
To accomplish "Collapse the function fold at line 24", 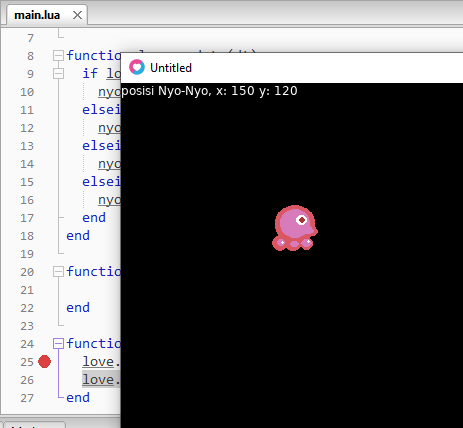I will pyautogui.click(x=58, y=343).
